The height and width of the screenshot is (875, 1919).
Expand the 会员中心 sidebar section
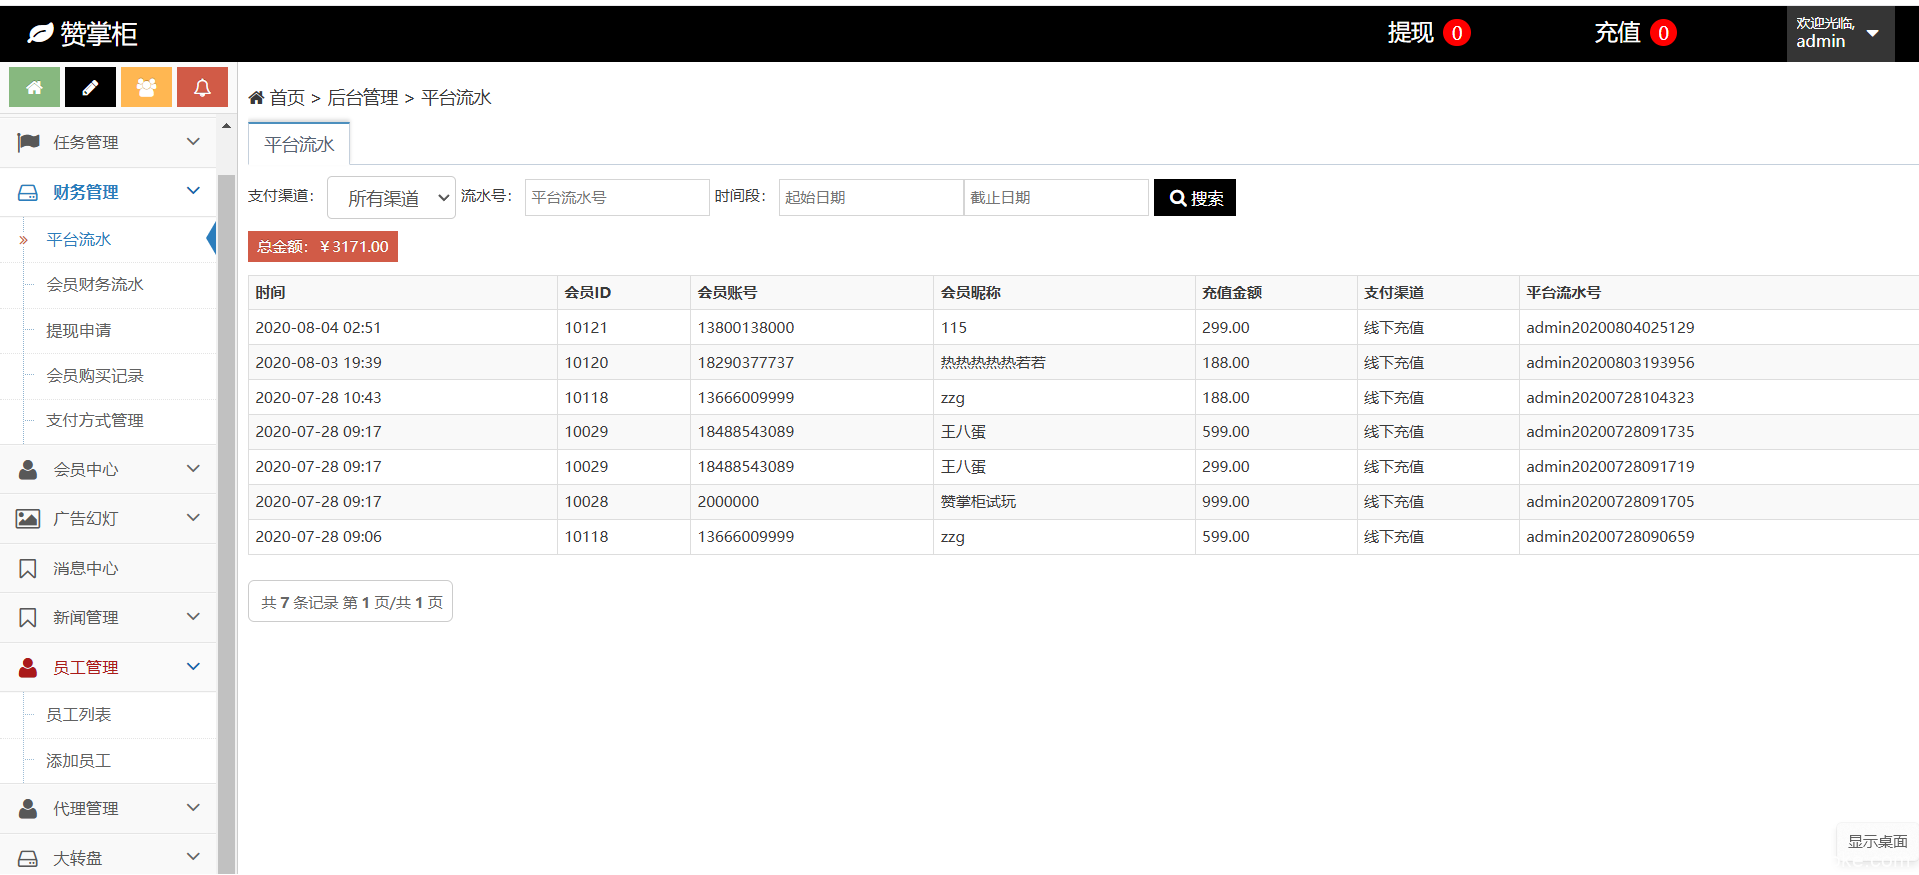(x=108, y=469)
